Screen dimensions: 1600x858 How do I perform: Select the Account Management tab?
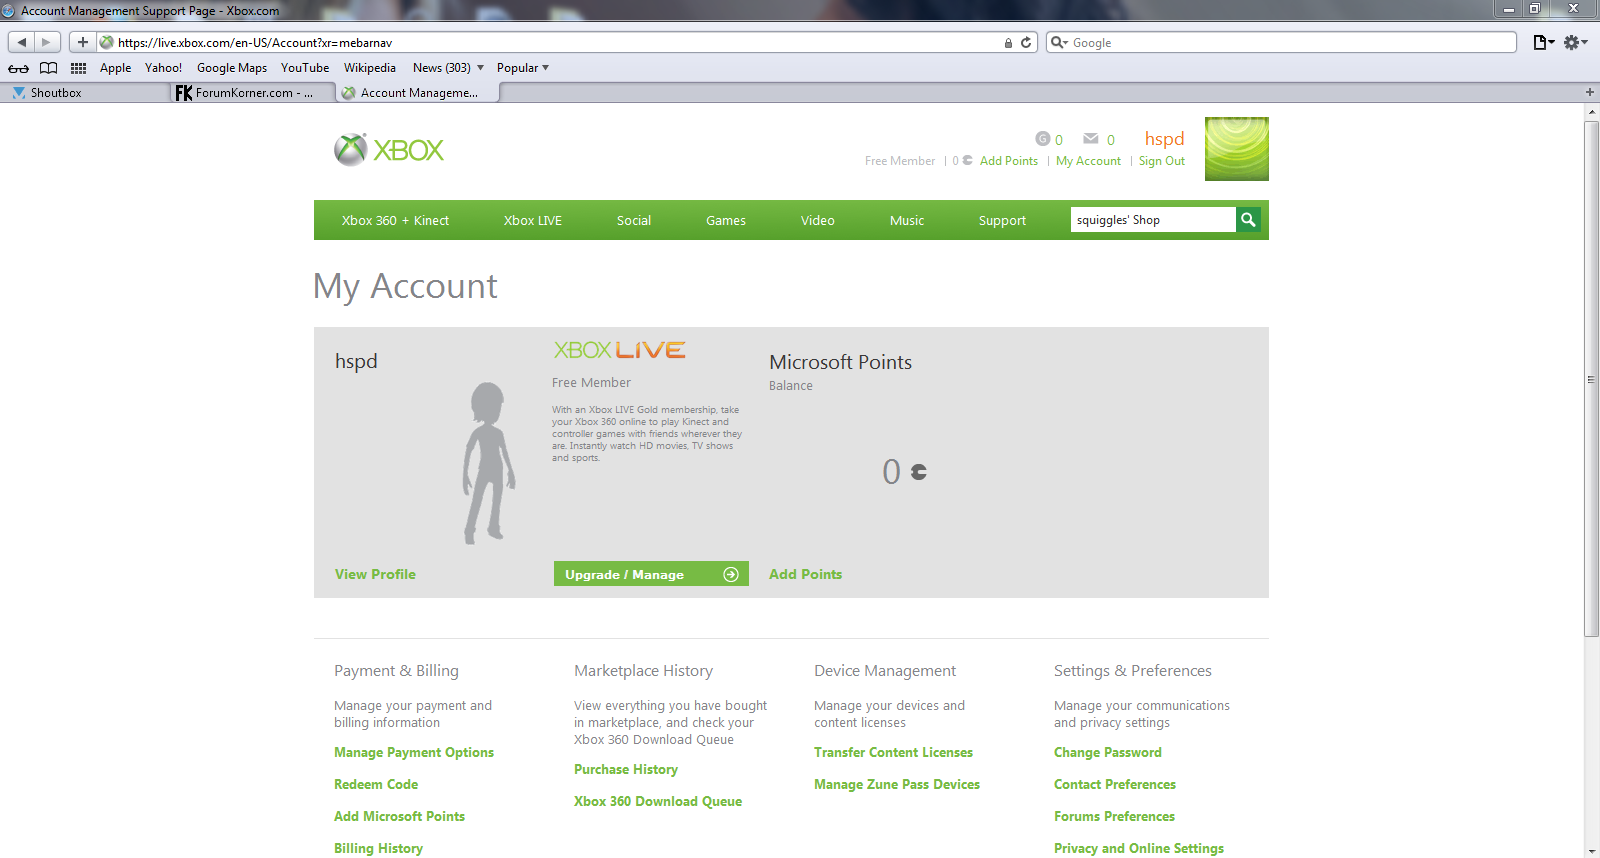click(418, 93)
